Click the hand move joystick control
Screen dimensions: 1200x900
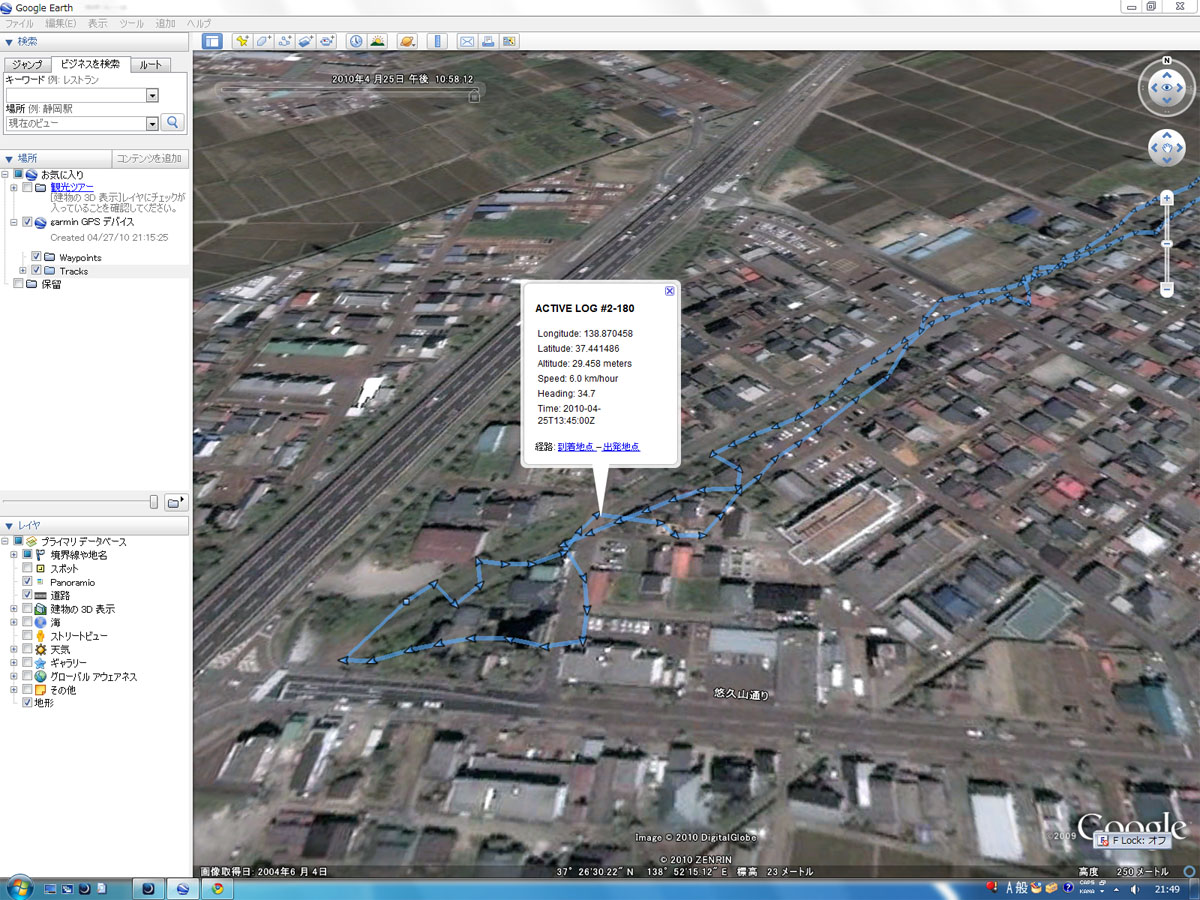click(1166, 148)
